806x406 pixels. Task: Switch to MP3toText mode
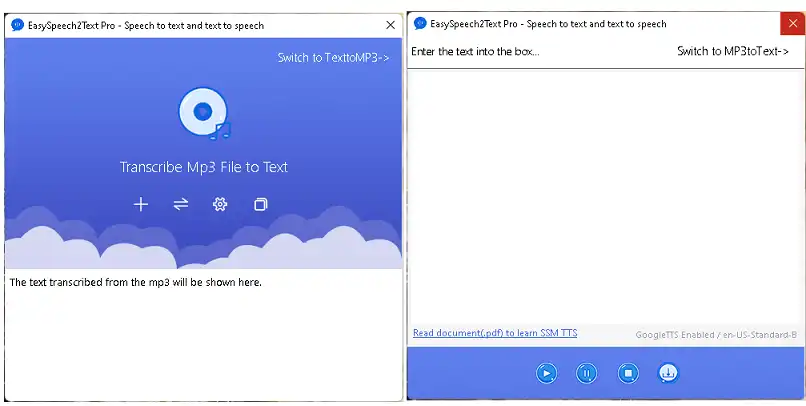(x=739, y=51)
